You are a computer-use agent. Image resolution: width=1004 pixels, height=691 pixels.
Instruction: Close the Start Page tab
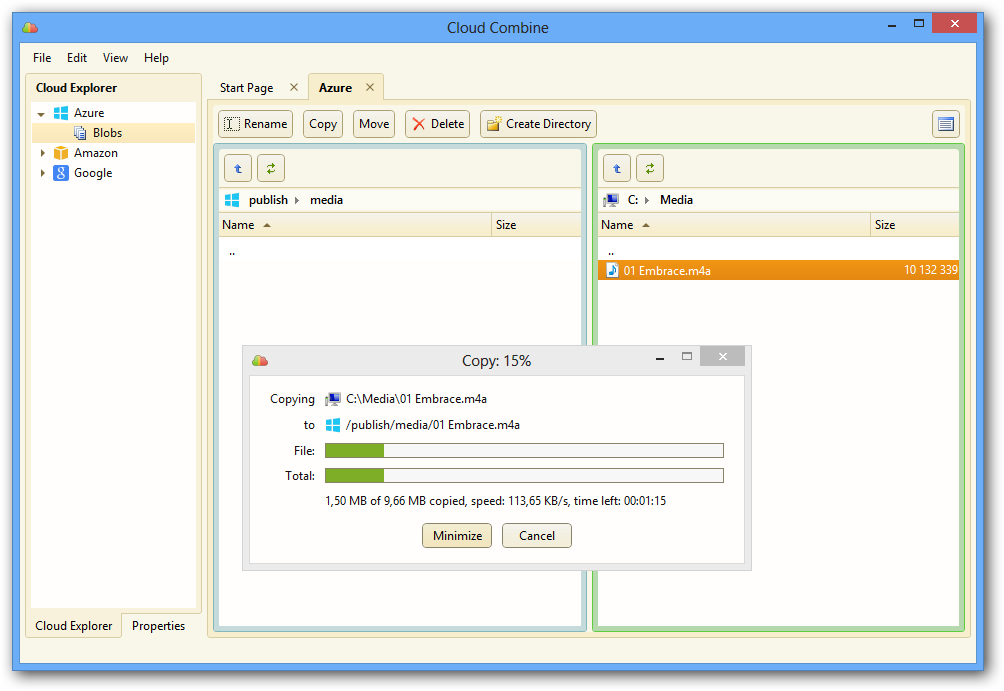294,87
